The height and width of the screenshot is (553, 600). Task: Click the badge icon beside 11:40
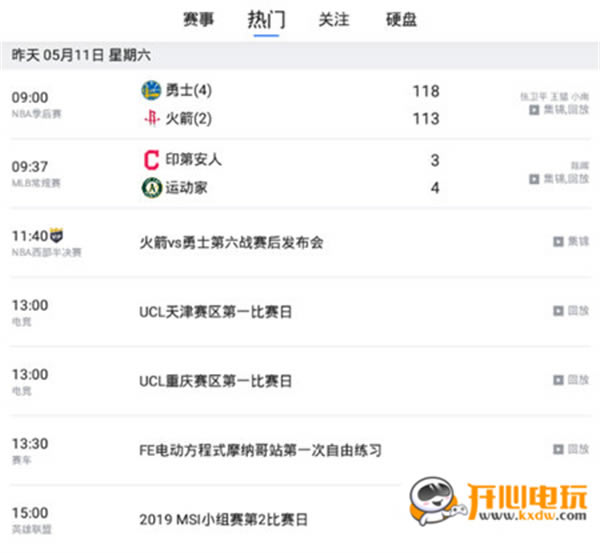pyautogui.click(x=56, y=235)
